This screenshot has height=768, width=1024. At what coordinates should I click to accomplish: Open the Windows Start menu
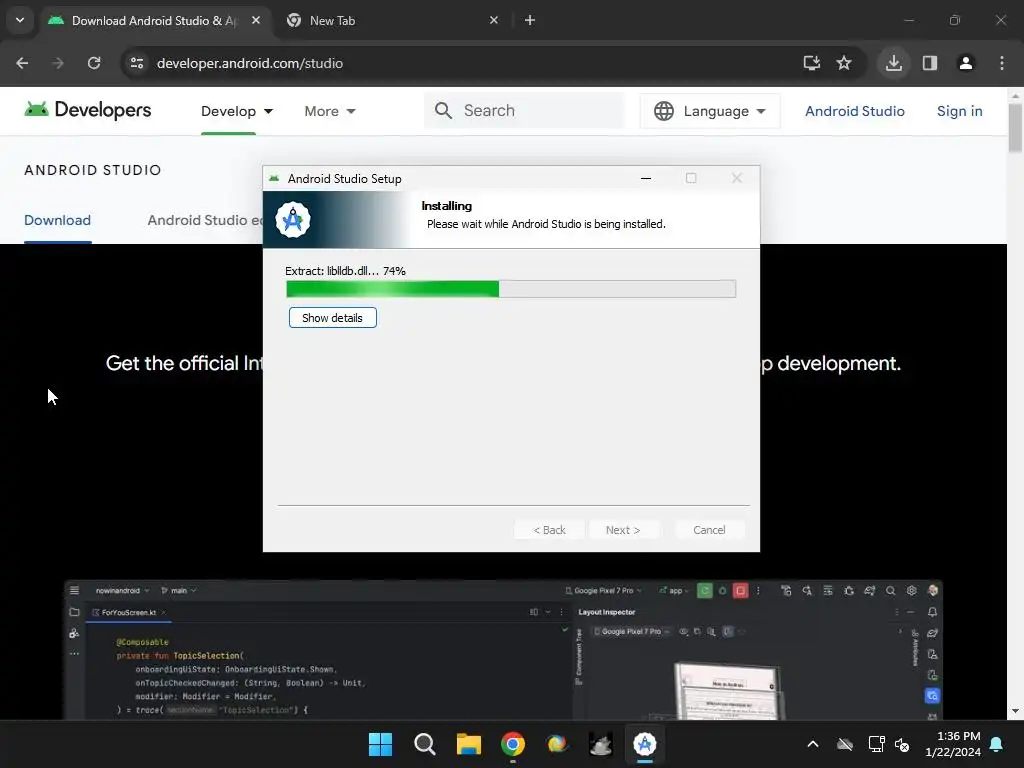click(380, 744)
